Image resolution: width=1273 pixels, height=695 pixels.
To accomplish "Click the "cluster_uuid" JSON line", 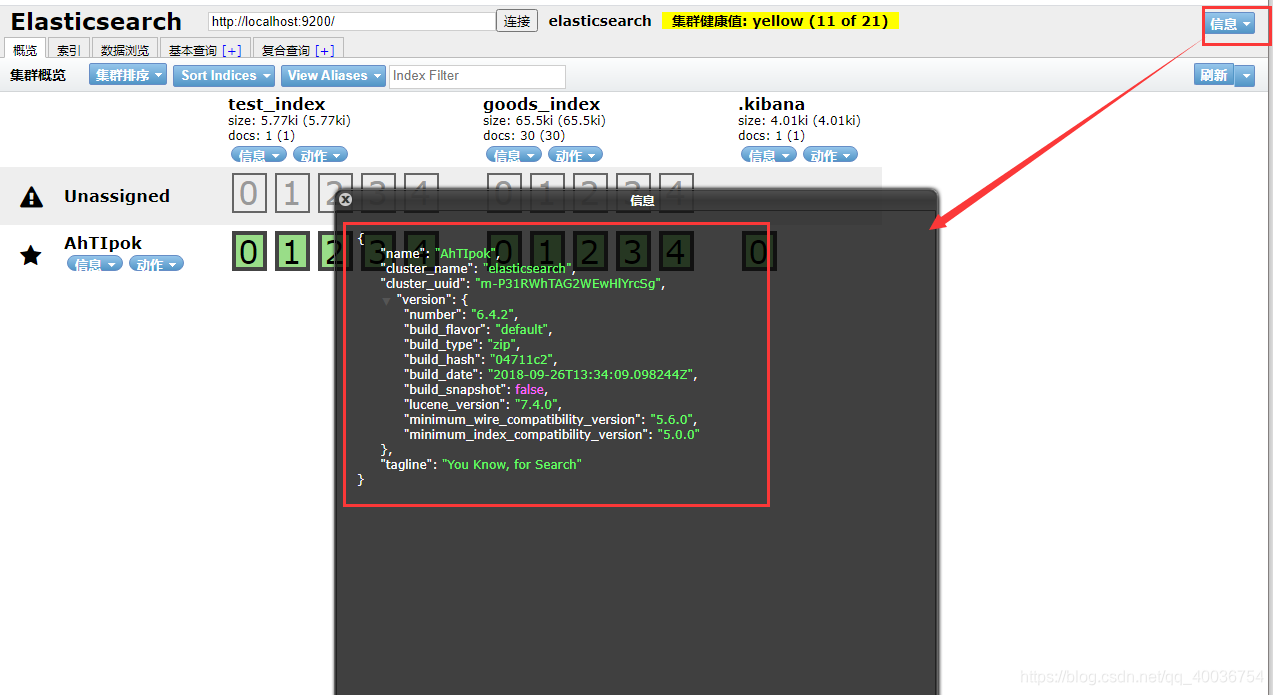I will click(523, 284).
